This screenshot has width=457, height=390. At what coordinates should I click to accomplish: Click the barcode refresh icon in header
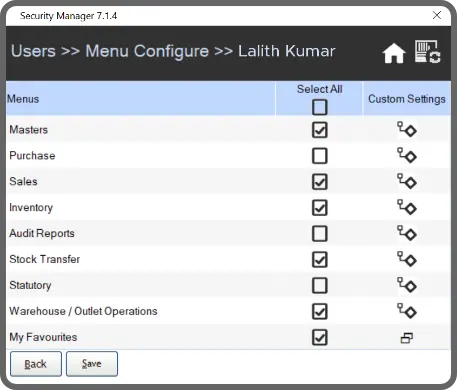[428, 51]
